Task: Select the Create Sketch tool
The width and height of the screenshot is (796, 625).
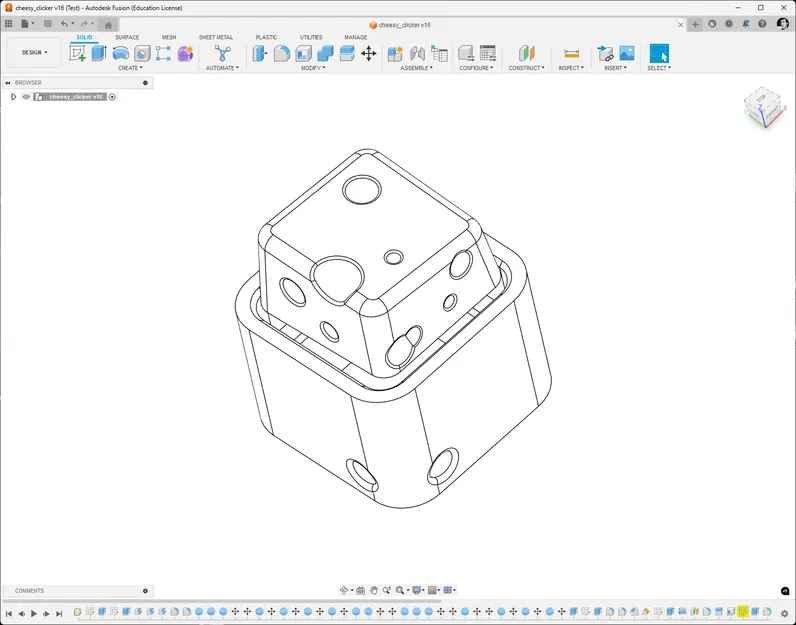Action: pyautogui.click(x=77, y=53)
